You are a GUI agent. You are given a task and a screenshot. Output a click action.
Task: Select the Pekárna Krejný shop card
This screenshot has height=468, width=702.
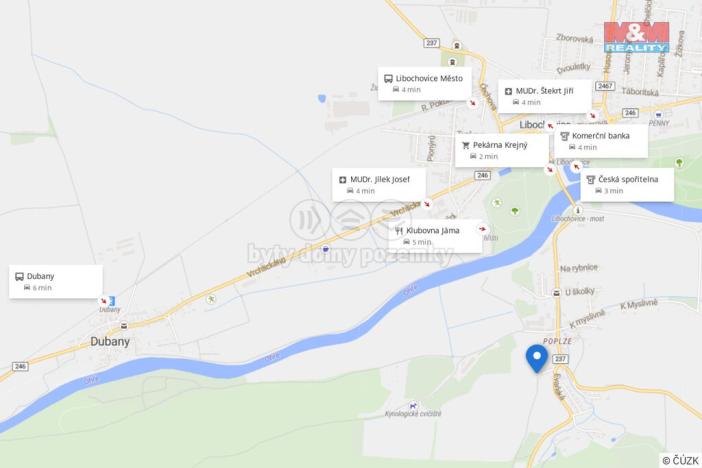[502, 150]
